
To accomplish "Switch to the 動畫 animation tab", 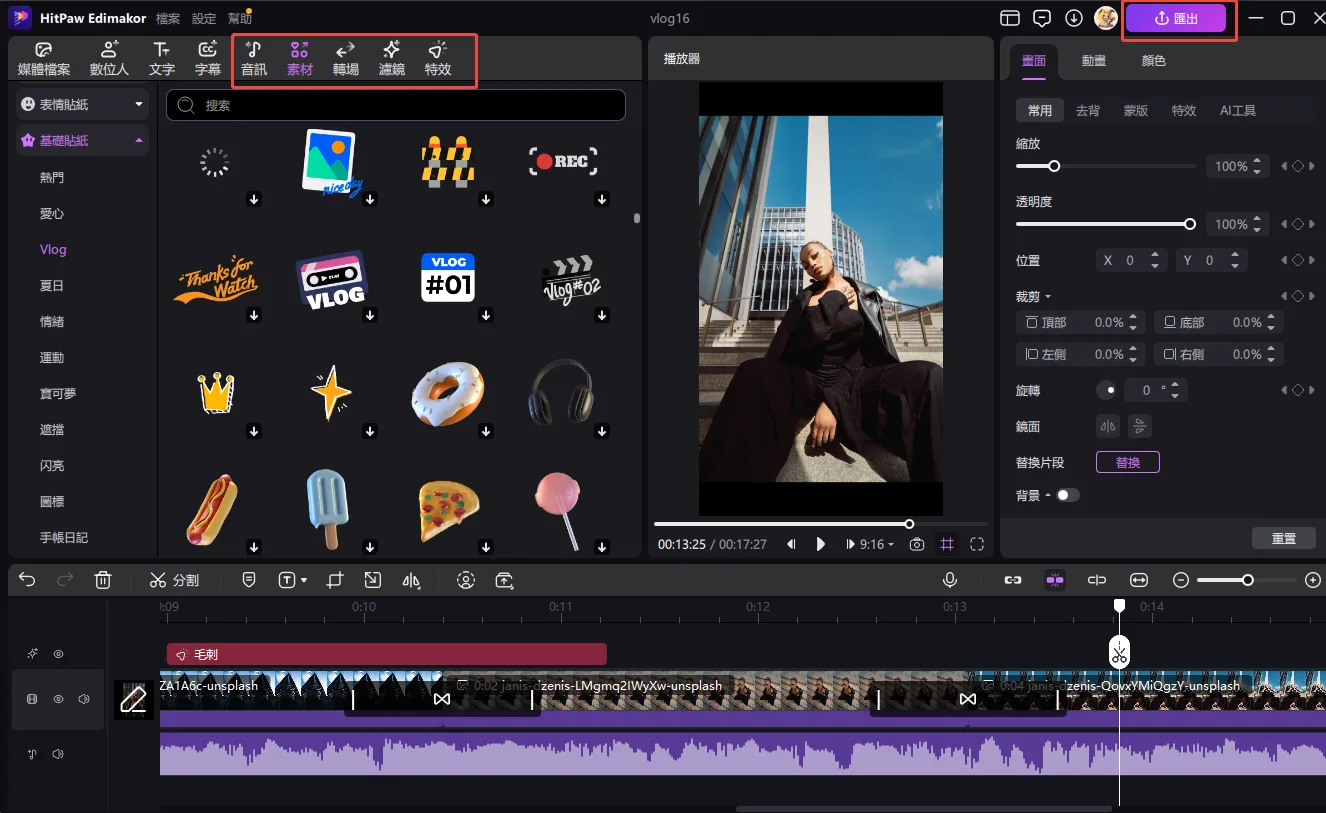I will click(x=1093, y=61).
